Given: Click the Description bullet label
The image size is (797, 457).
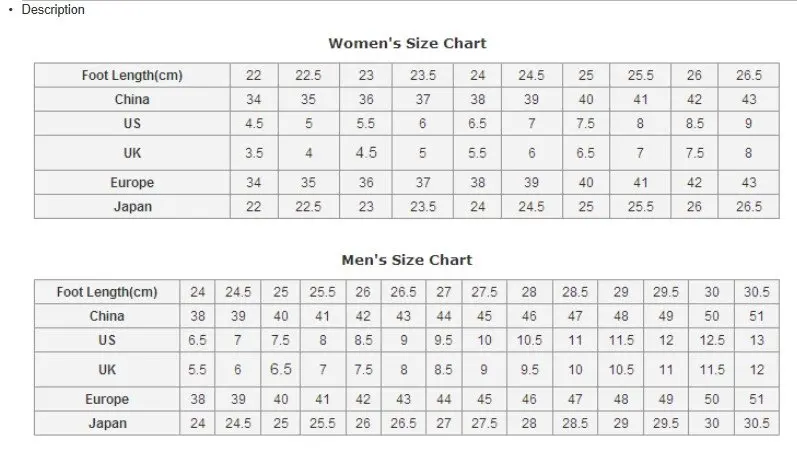Looking at the screenshot, I should [x=53, y=10].
